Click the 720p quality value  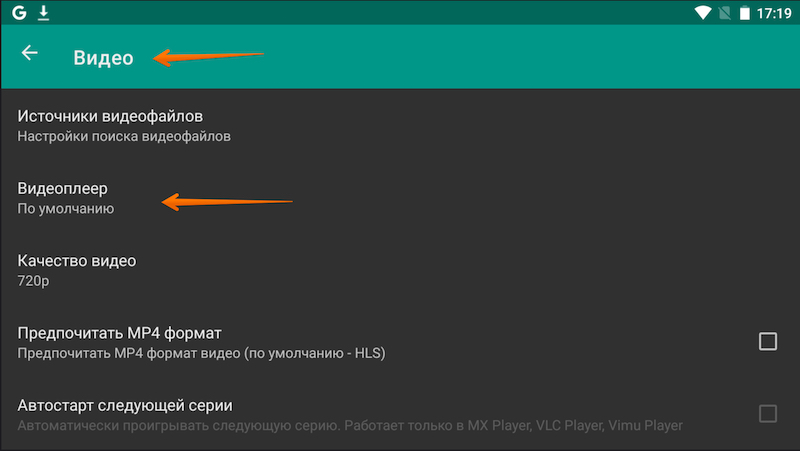coord(33,281)
